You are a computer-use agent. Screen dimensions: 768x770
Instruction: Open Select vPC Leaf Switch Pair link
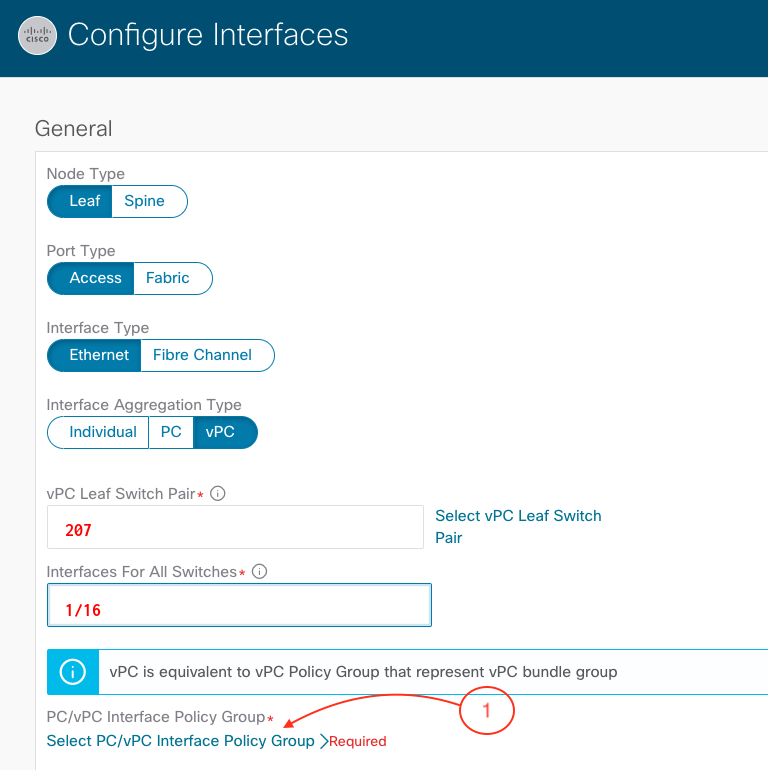click(517, 526)
